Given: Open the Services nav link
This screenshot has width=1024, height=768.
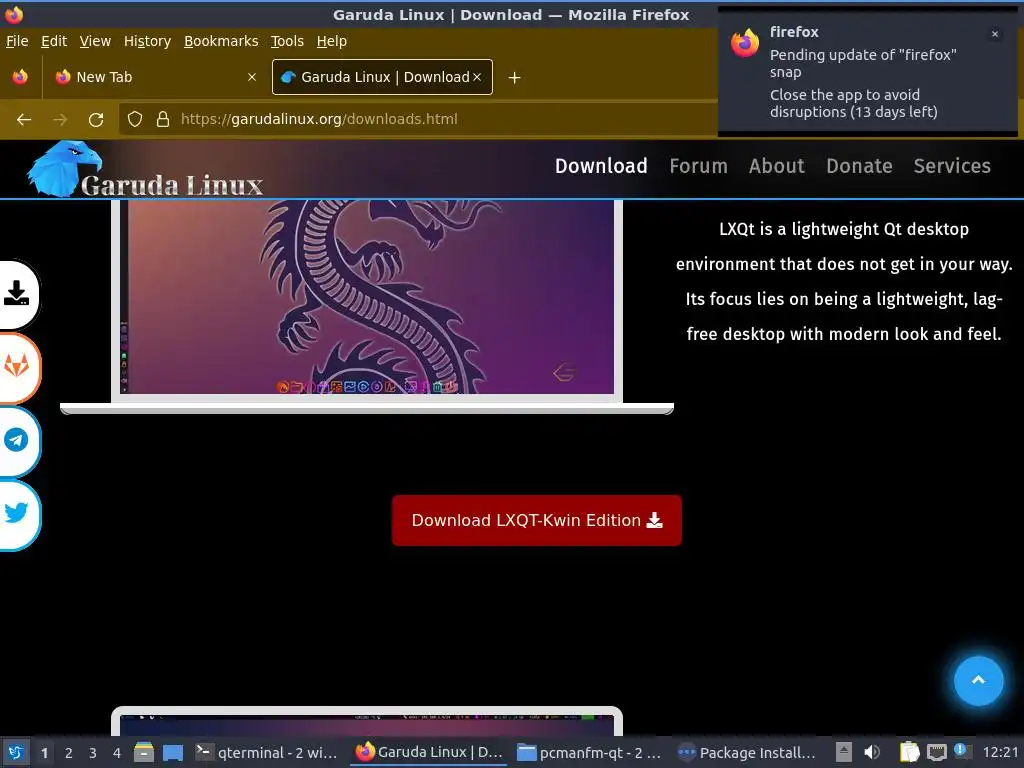Looking at the screenshot, I should pos(952,166).
